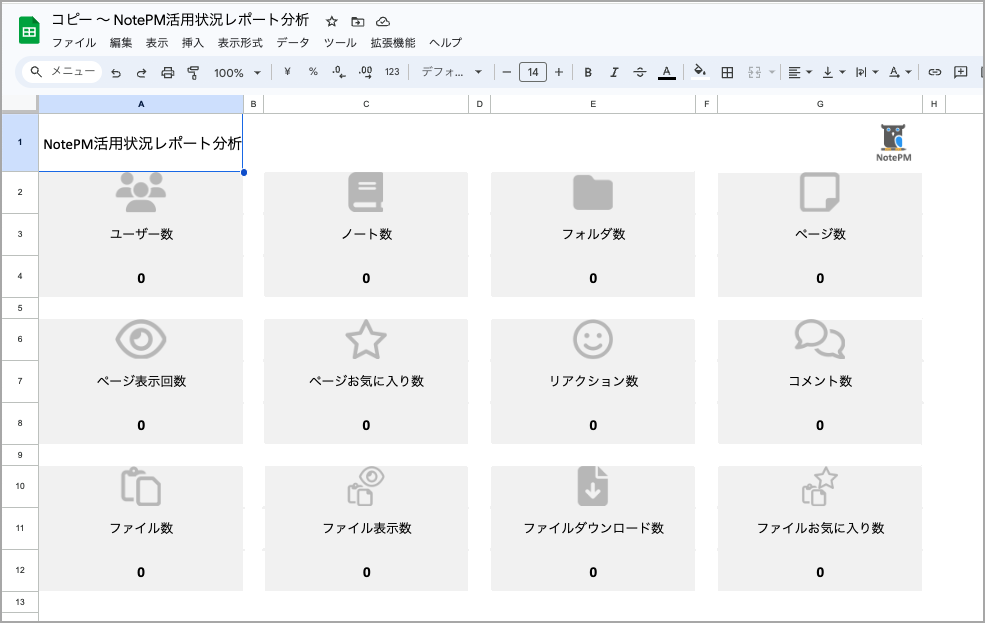Open the ヘルプ menu
The width and height of the screenshot is (985, 623).
point(445,43)
